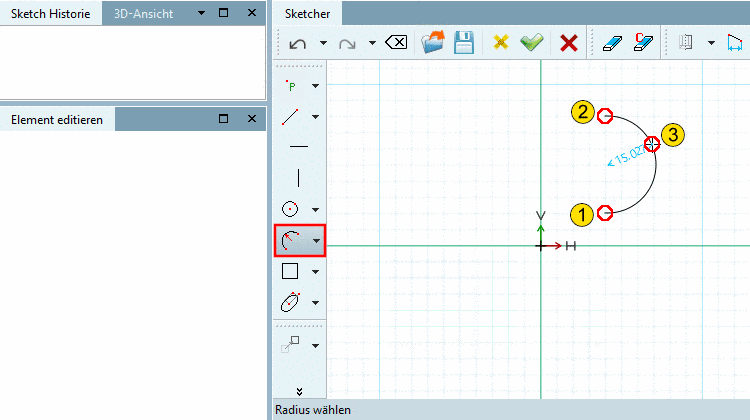This screenshot has height=420, width=750.
Task: Select the Arc tool
Action: pos(290,240)
